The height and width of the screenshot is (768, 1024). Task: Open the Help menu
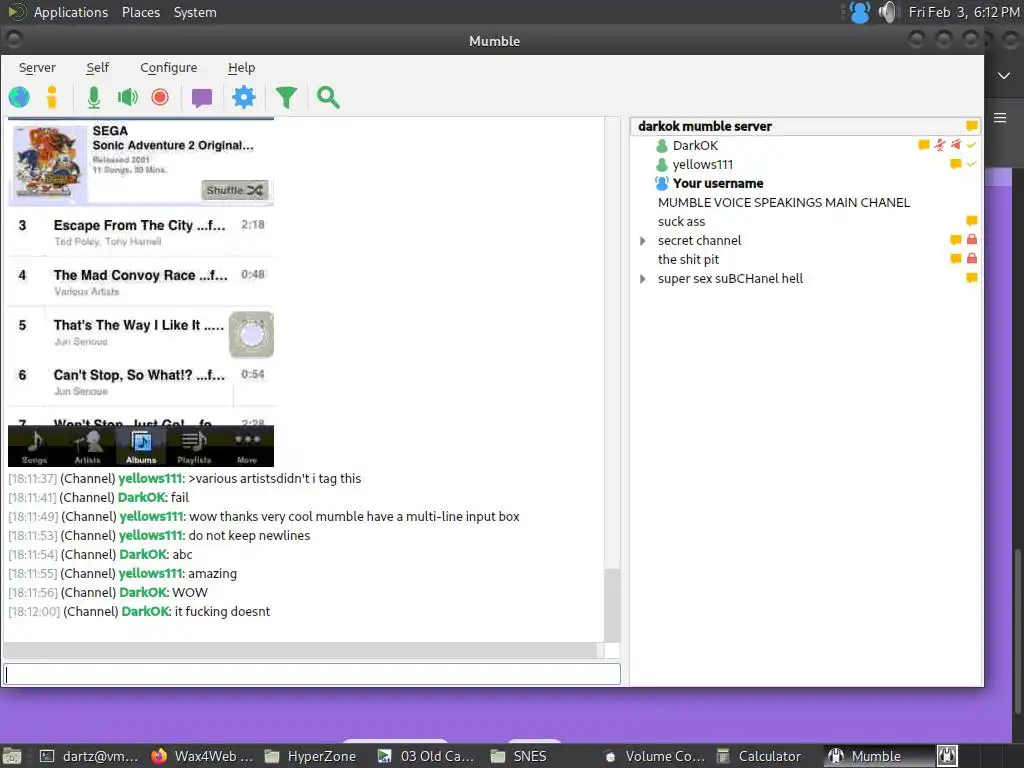(241, 67)
